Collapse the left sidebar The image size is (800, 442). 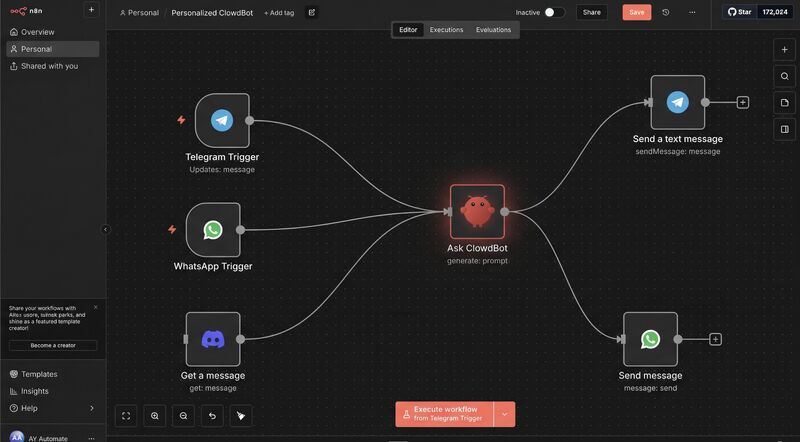[106, 229]
